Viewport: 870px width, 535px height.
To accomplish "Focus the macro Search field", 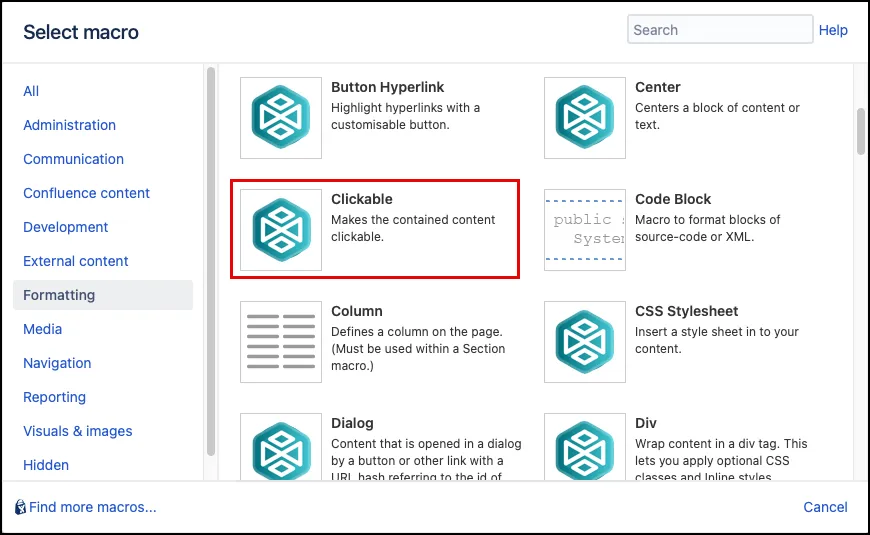I will coord(720,29).
